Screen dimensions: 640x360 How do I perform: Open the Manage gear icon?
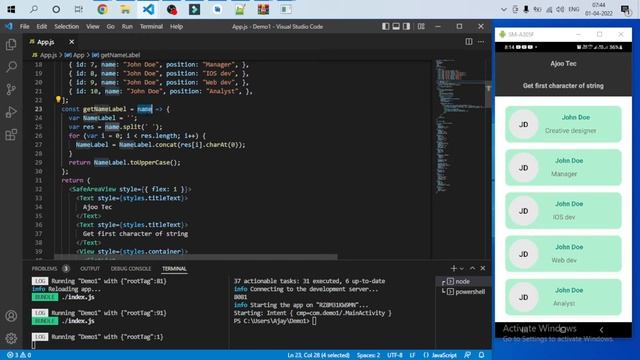click(x=11, y=338)
